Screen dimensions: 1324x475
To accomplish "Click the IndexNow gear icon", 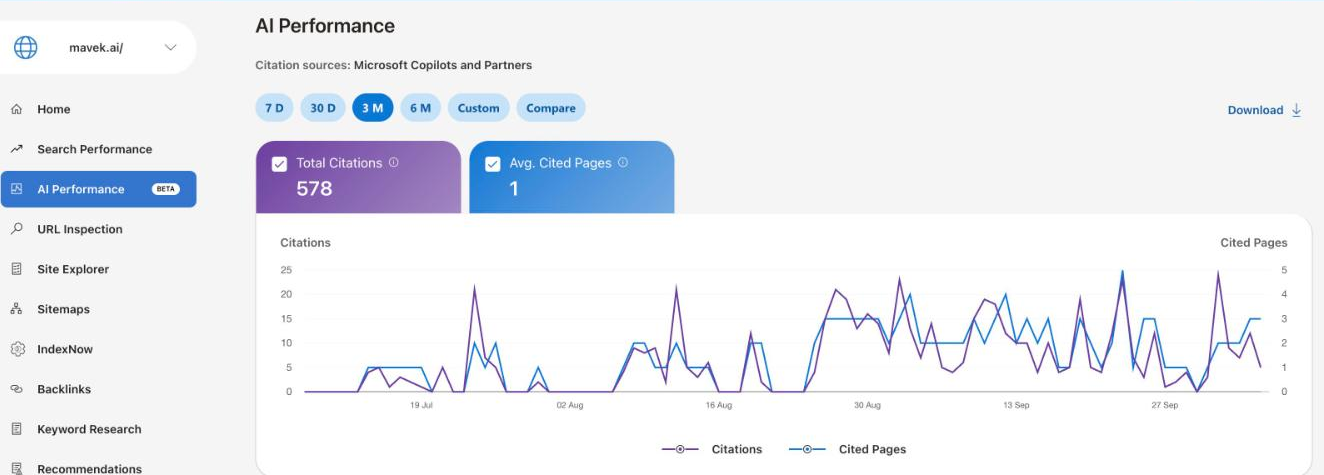I will 16,349.
